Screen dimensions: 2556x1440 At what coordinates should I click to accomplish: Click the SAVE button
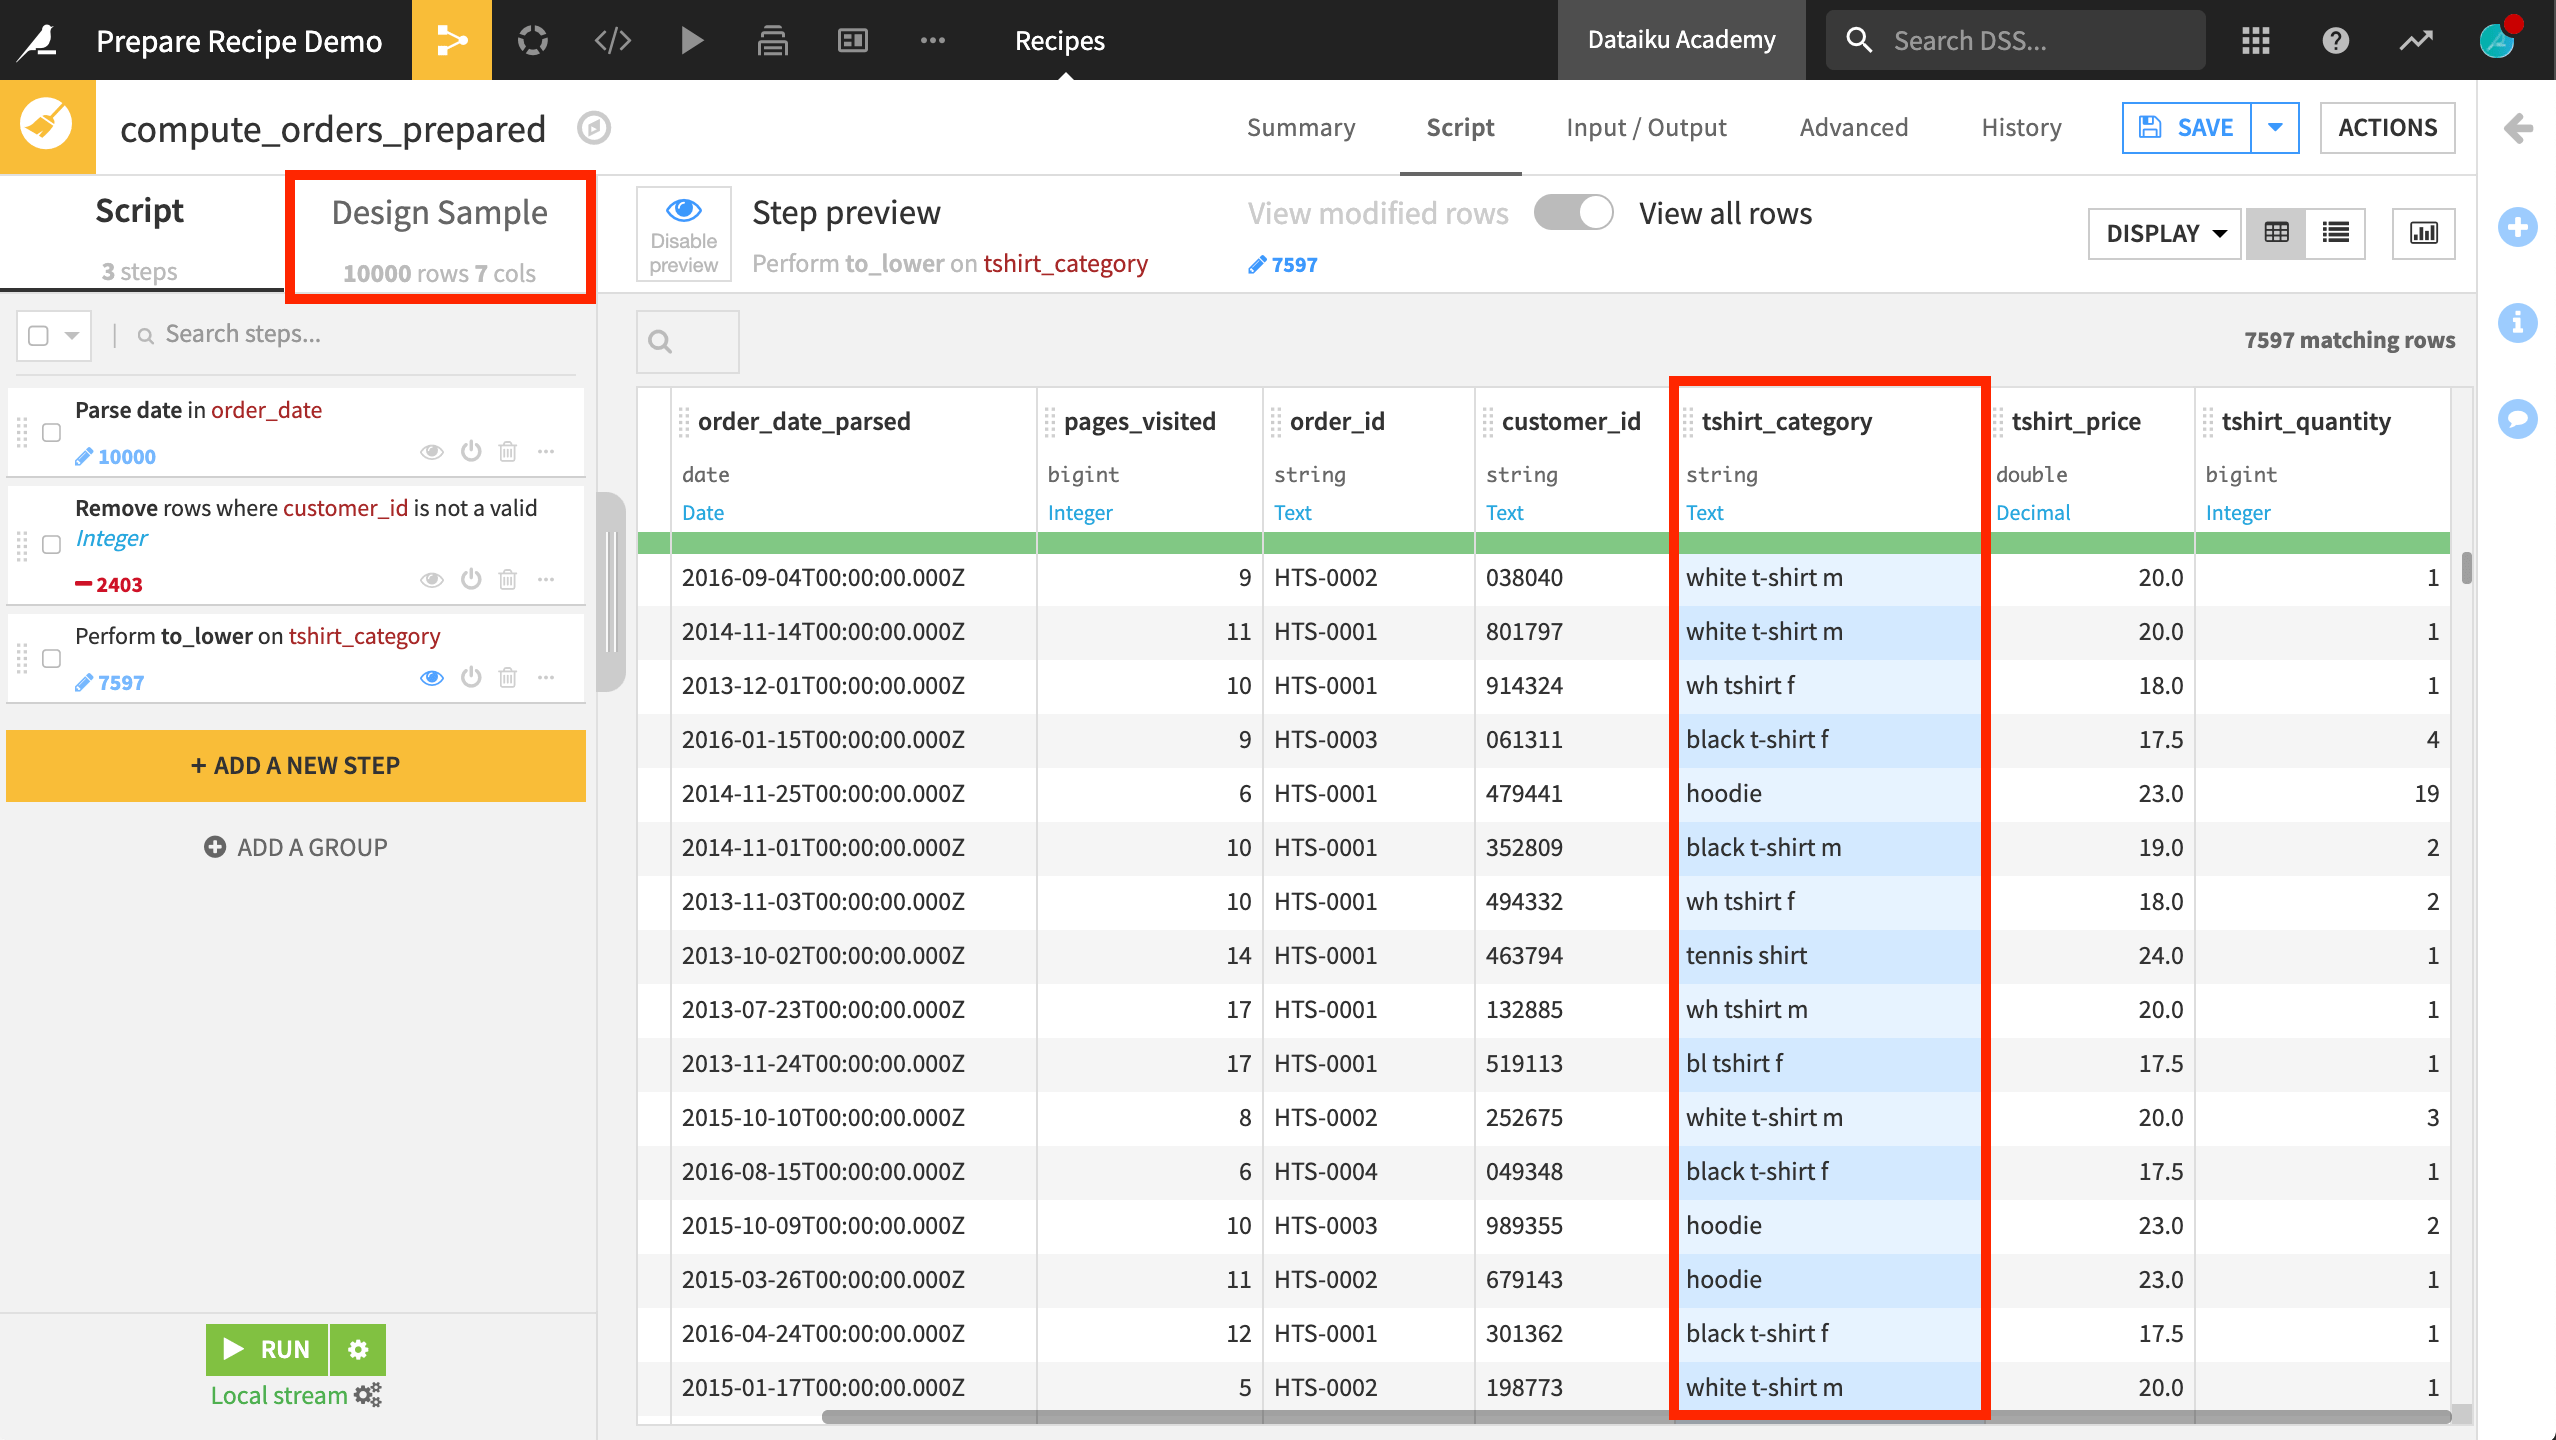(x=2186, y=128)
